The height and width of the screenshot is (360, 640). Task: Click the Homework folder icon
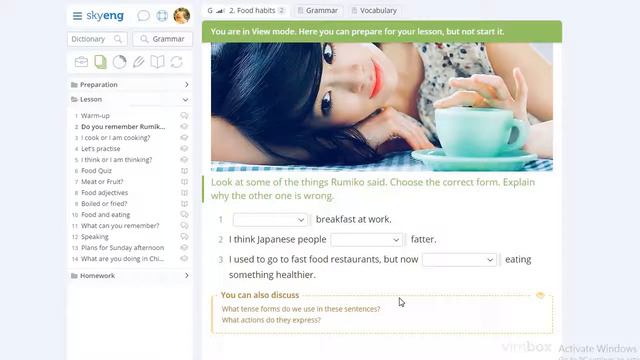click(74, 276)
